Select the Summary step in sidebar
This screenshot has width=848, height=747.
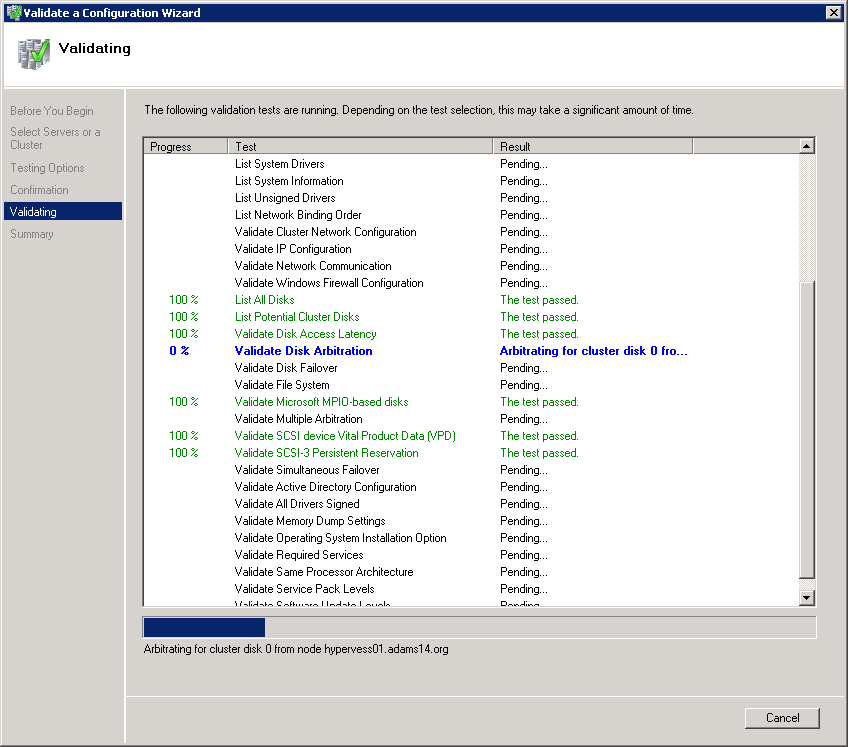[x=32, y=234]
